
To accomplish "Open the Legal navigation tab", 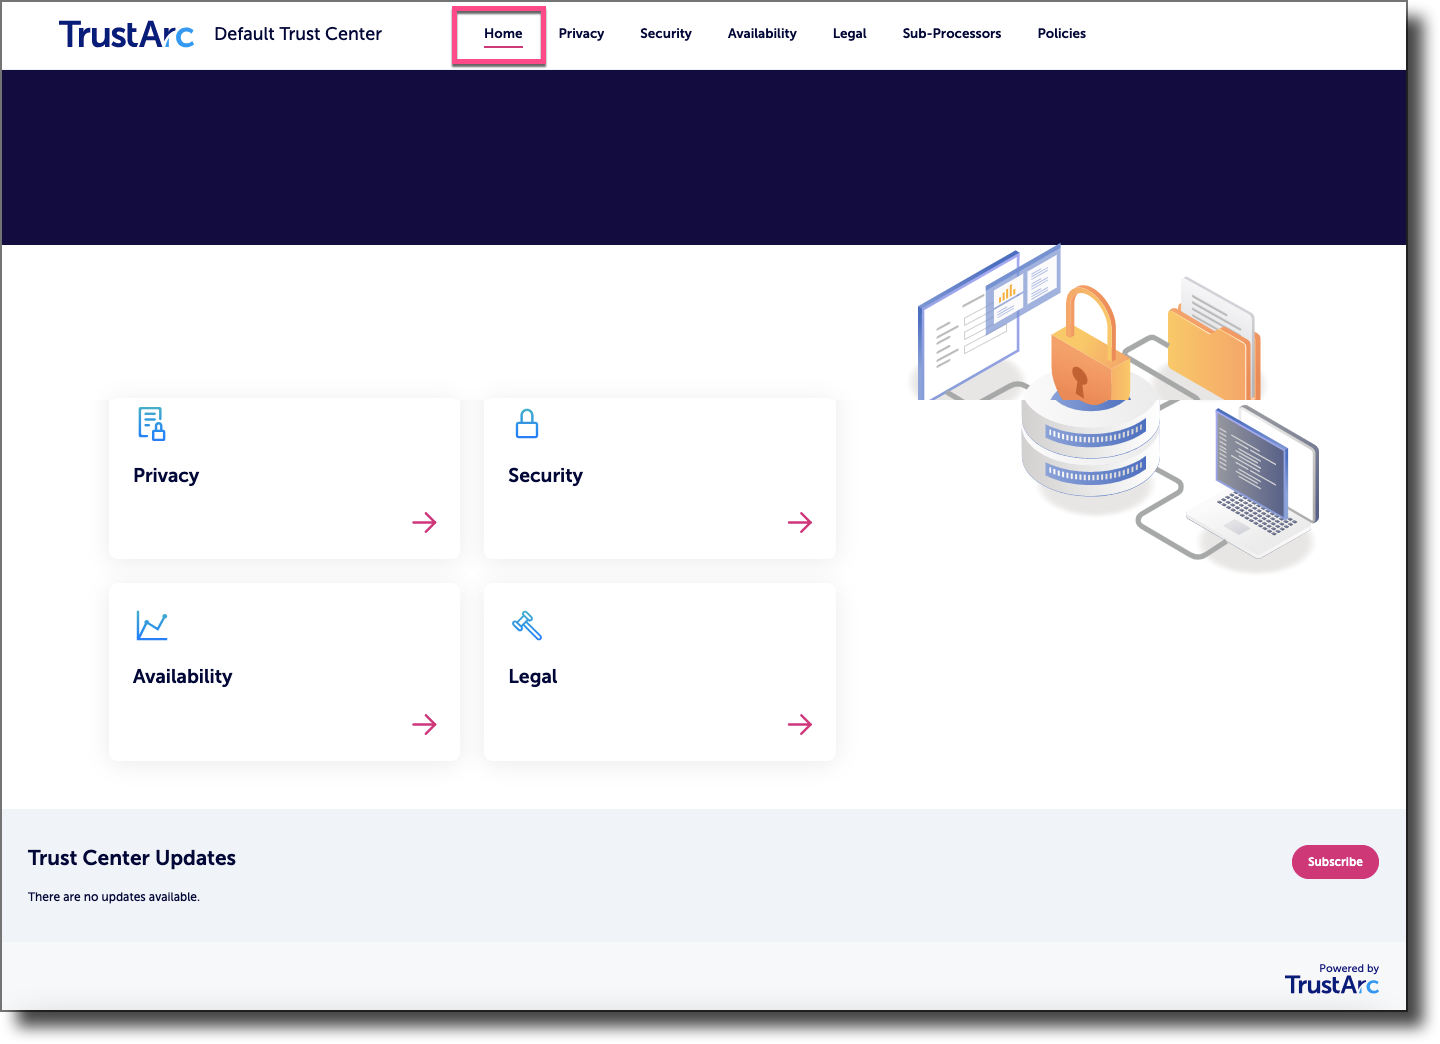I will [850, 34].
